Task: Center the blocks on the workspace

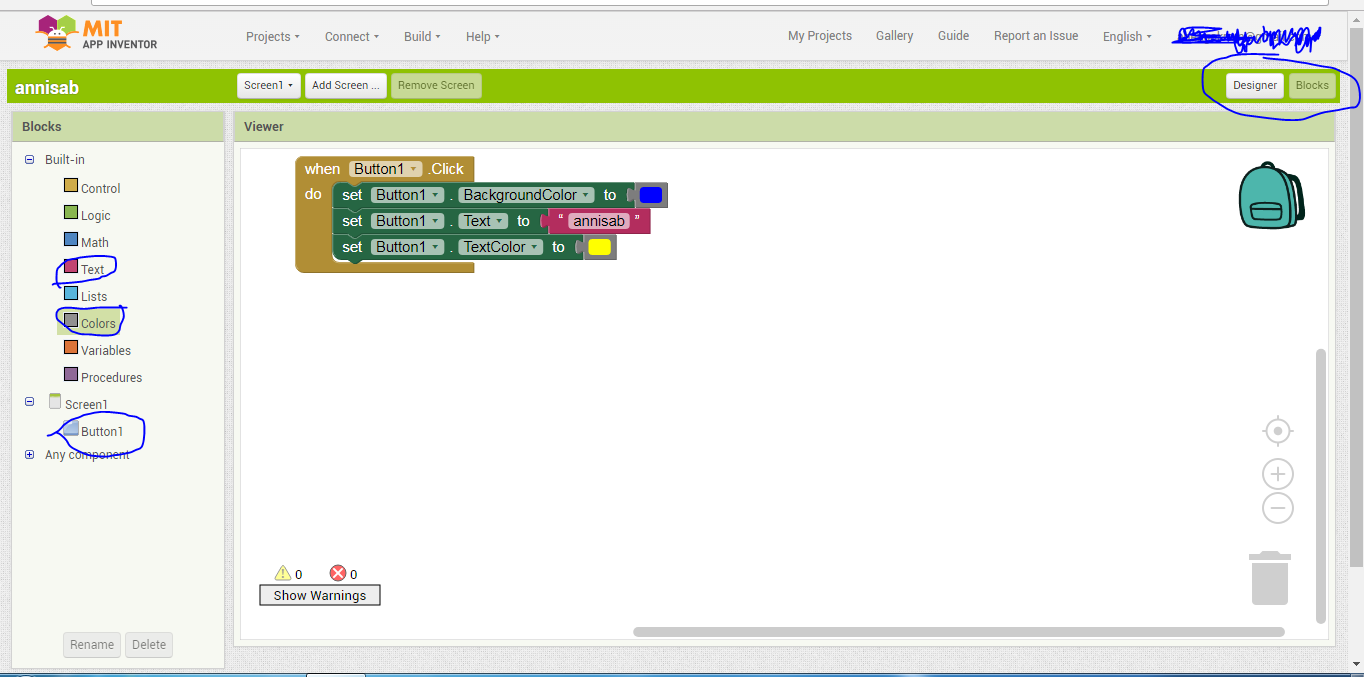Action: [x=1277, y=430]
